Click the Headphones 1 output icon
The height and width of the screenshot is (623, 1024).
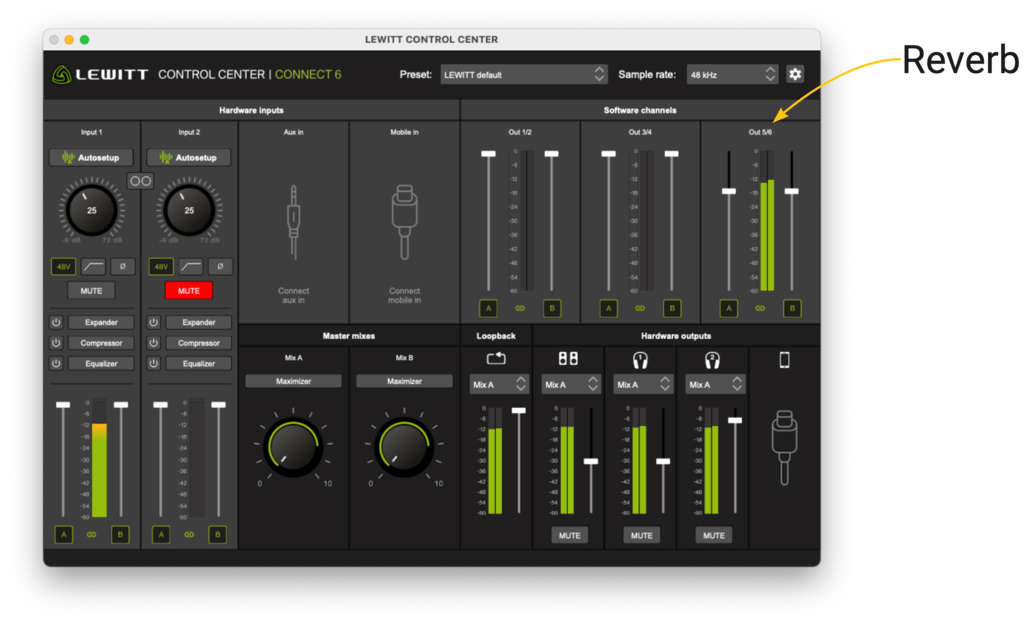point(640,358)
